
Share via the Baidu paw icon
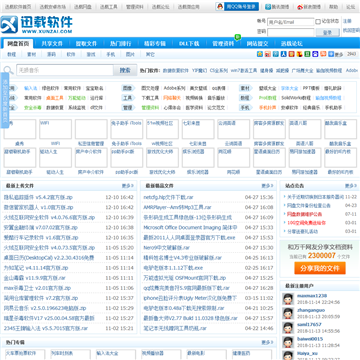(x=316, y=54)
